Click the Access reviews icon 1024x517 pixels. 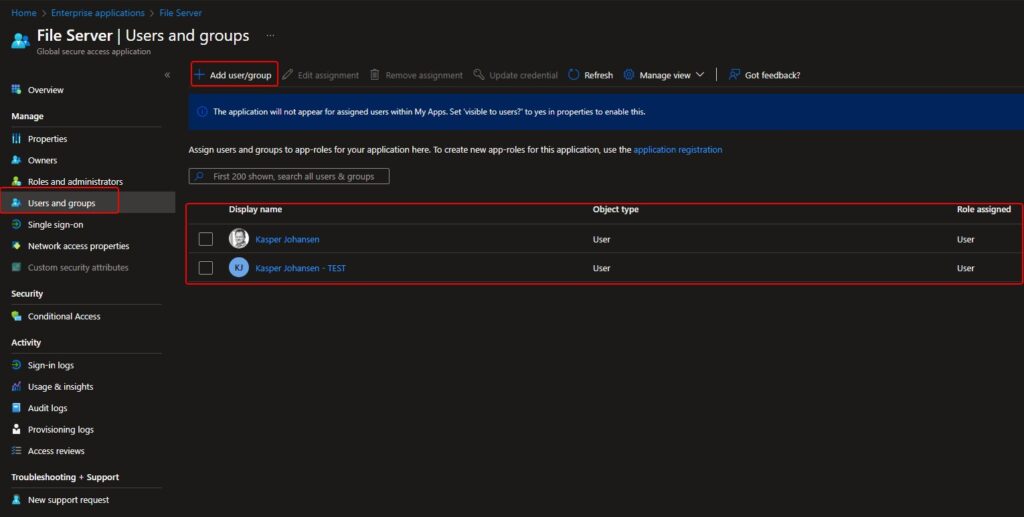(16, 451)
